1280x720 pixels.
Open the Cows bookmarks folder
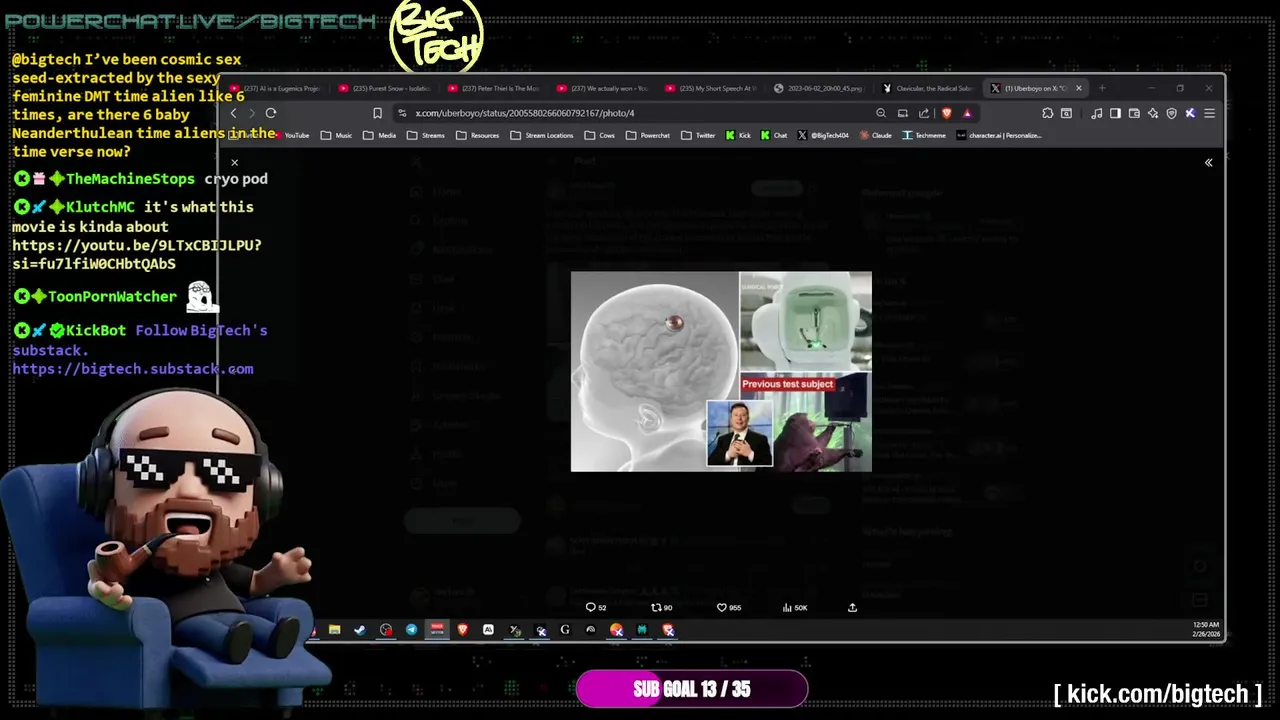point(600,135)
